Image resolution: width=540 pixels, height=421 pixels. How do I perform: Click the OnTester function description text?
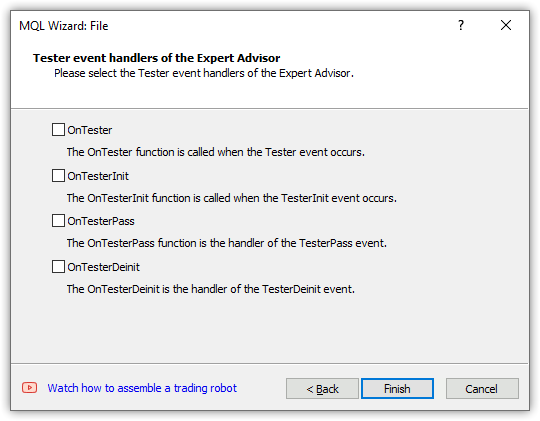(216, 152)
